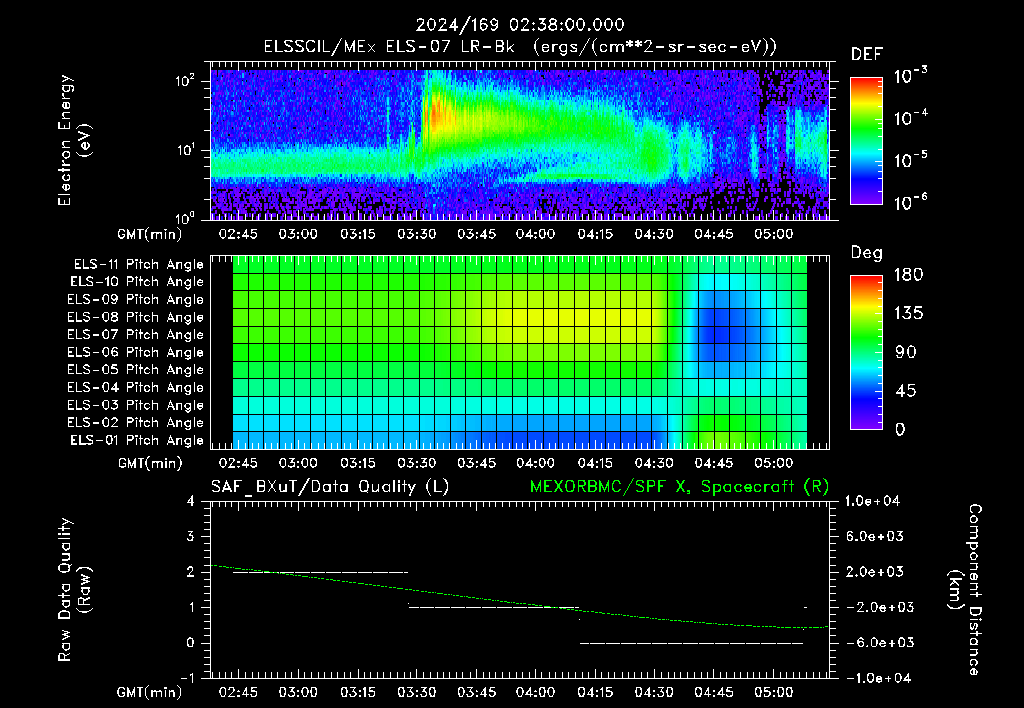1024x708 pixels.
Task: Click the 10⁻⁵ value on the DEF scale
Action: click(x=910, y=160)
